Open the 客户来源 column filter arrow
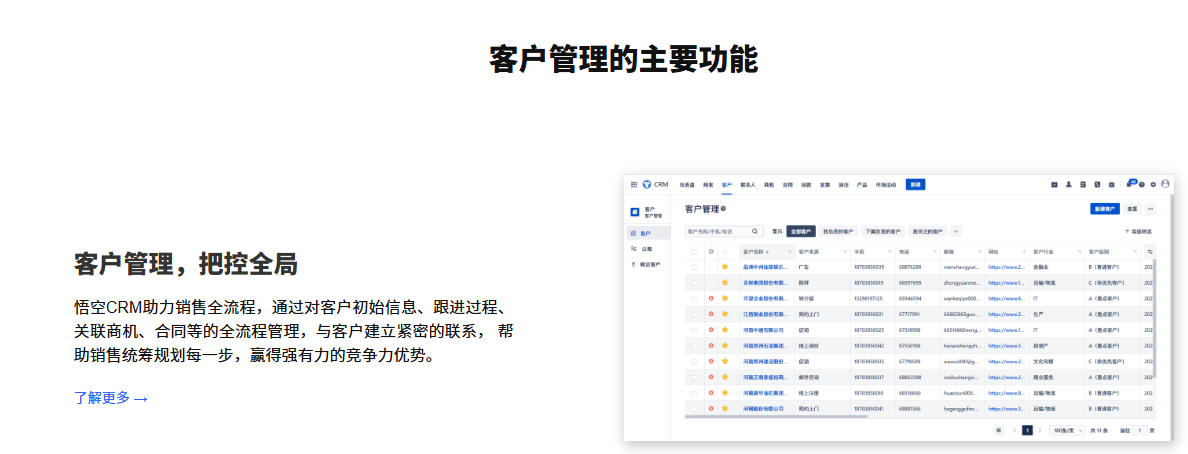The image size is (1188, 454). point(845,252)
